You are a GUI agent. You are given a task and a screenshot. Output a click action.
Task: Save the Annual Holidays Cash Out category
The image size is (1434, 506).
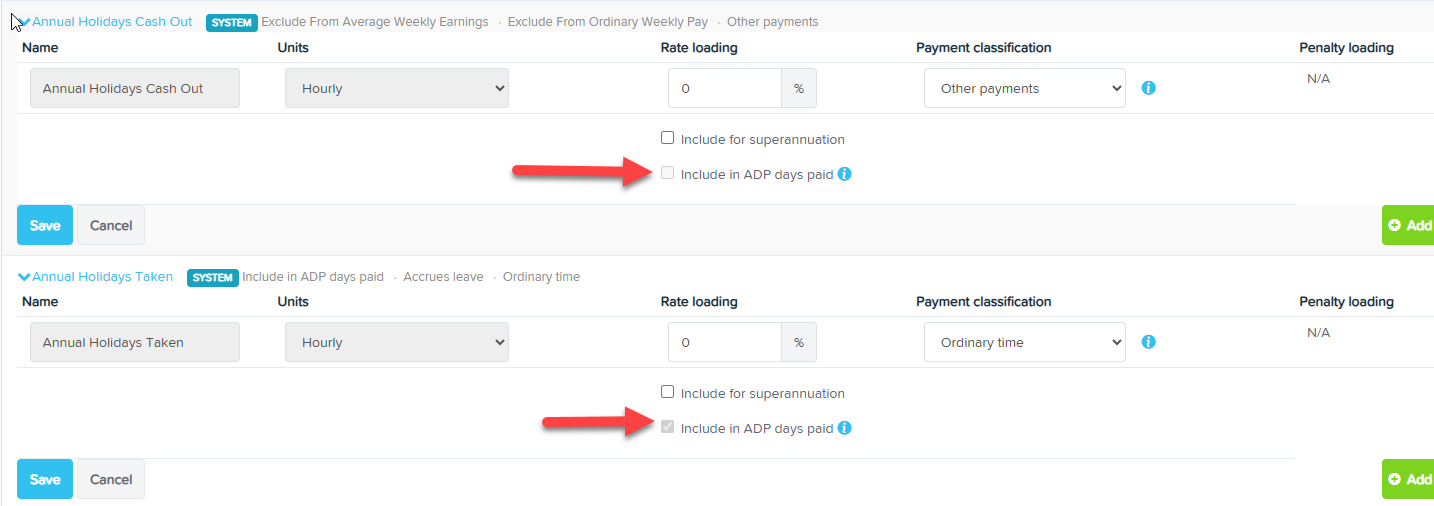coord(45,225)
